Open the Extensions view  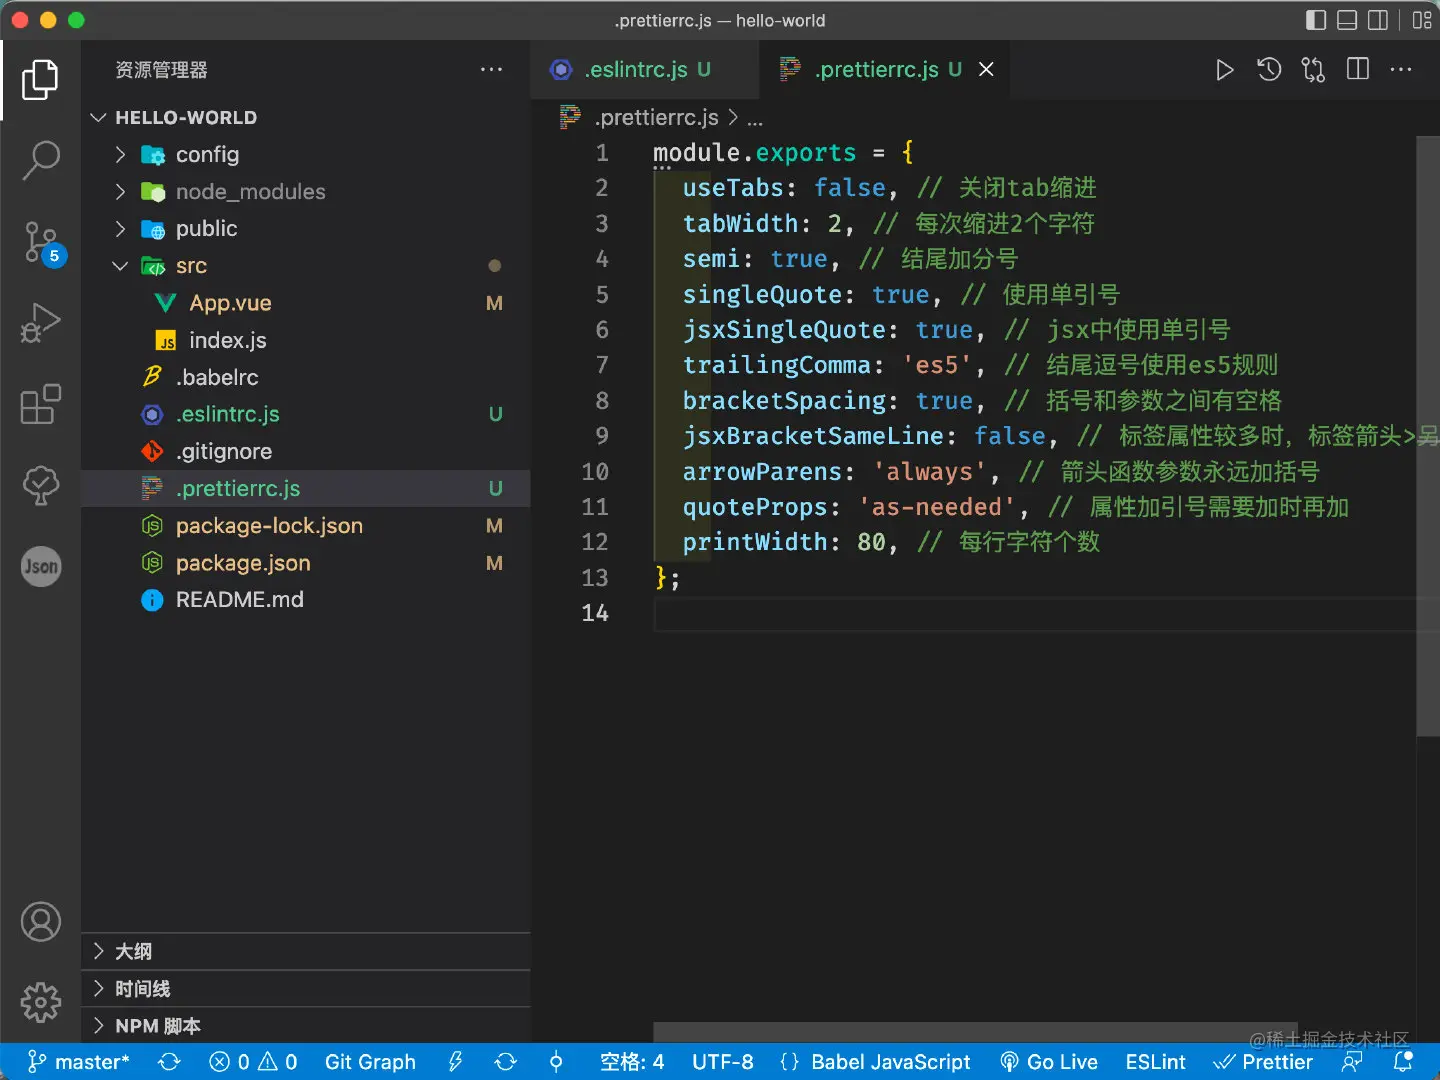[x=40, y=404]
